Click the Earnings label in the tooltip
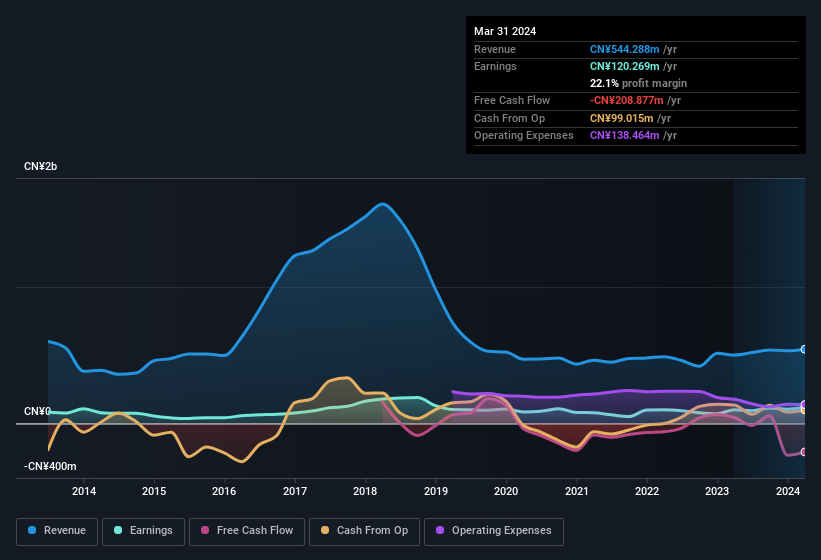This screenshot has height=560, width=821. (495, 66)
